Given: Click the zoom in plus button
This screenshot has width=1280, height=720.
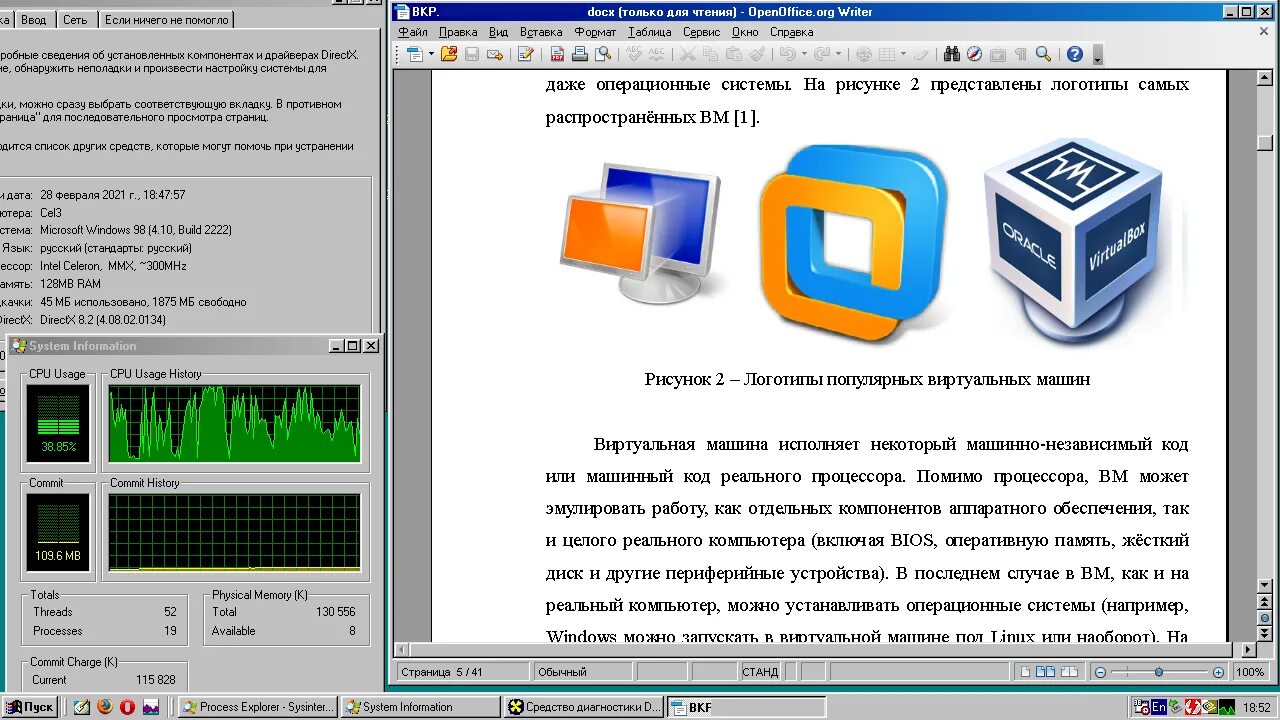Looking at the screenshot, I should coord(1218,672).
